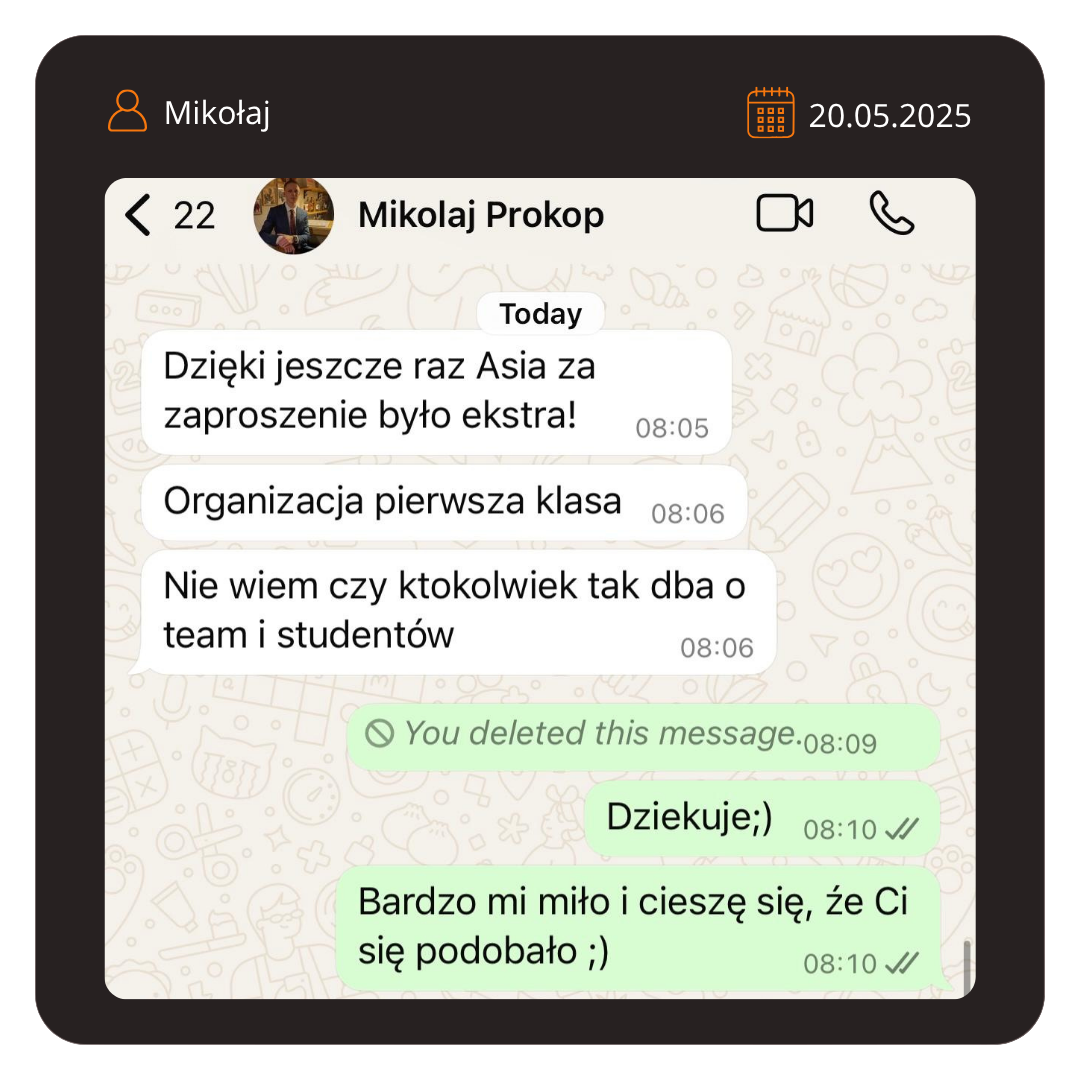Select the 'Bardzo mi miło' sent message

click(638, 928)
